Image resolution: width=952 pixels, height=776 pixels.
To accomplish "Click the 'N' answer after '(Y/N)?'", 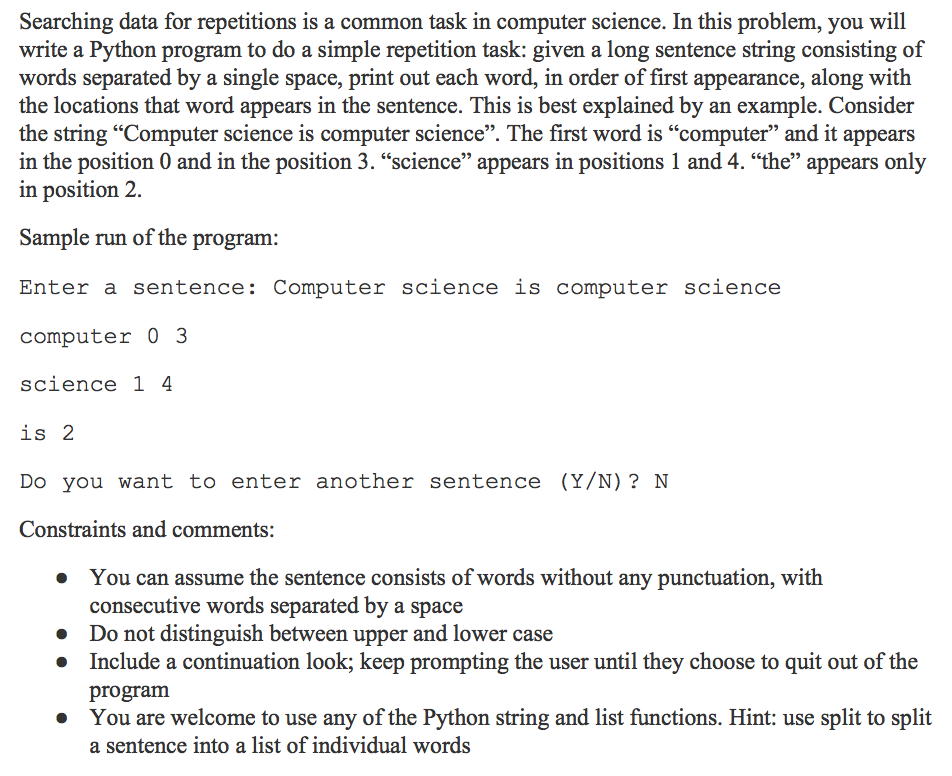I will (x=661, y=482).
